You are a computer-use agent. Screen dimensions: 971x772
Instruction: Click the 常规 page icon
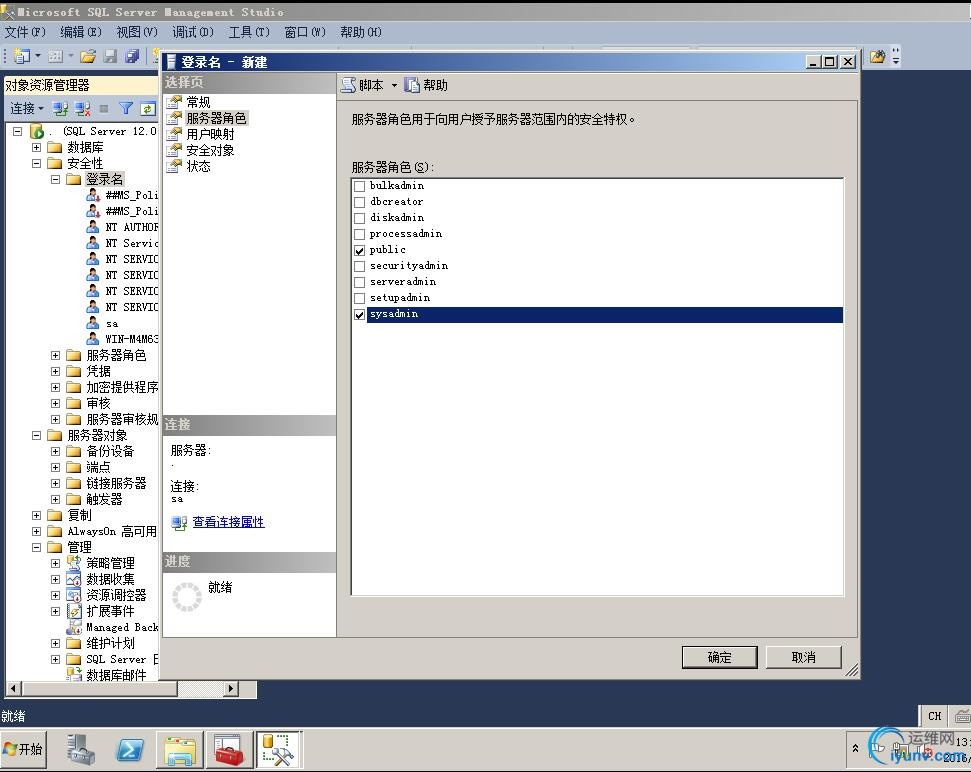174,102
